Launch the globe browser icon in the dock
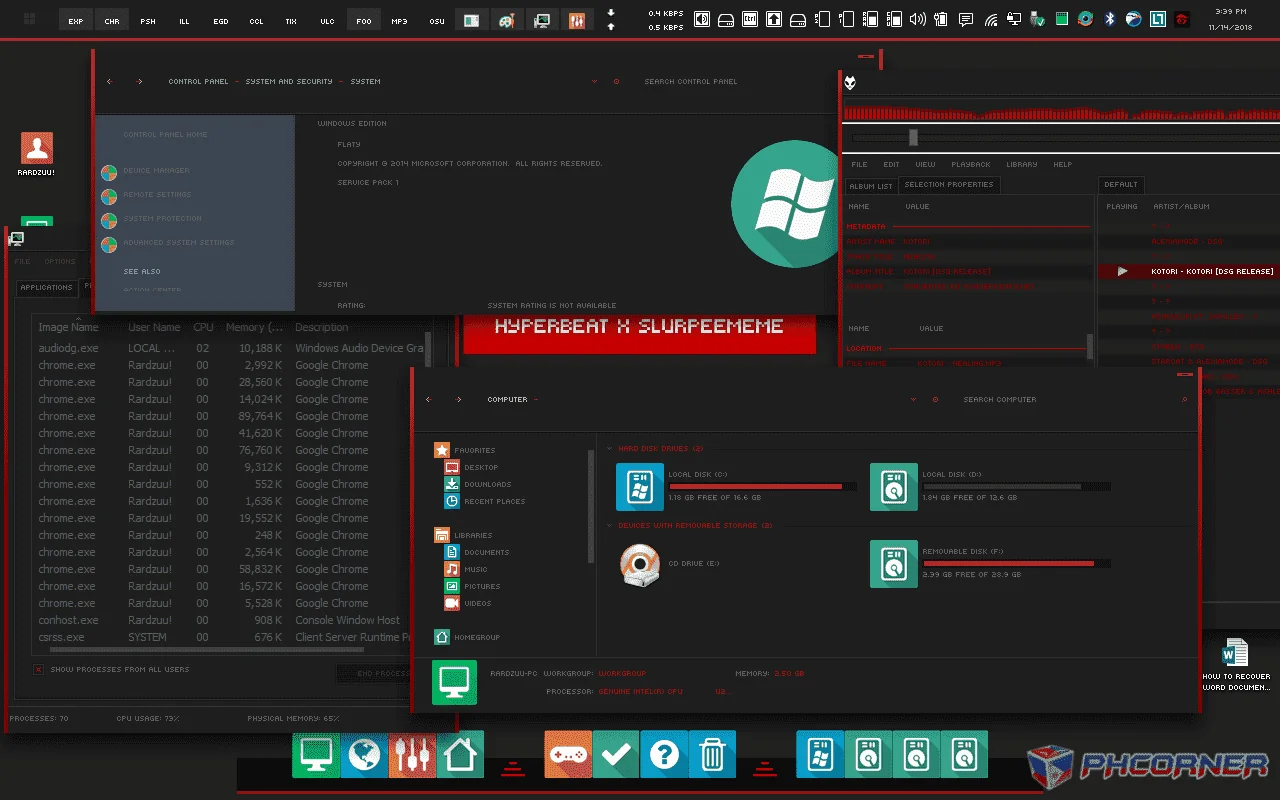Screen dimensions: 1280x800 [x=364, y=754]
